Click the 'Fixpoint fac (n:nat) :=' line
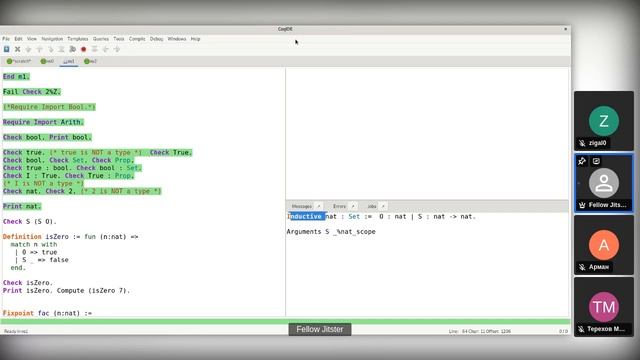Viewport: 640px width, 360px height. 47,313
